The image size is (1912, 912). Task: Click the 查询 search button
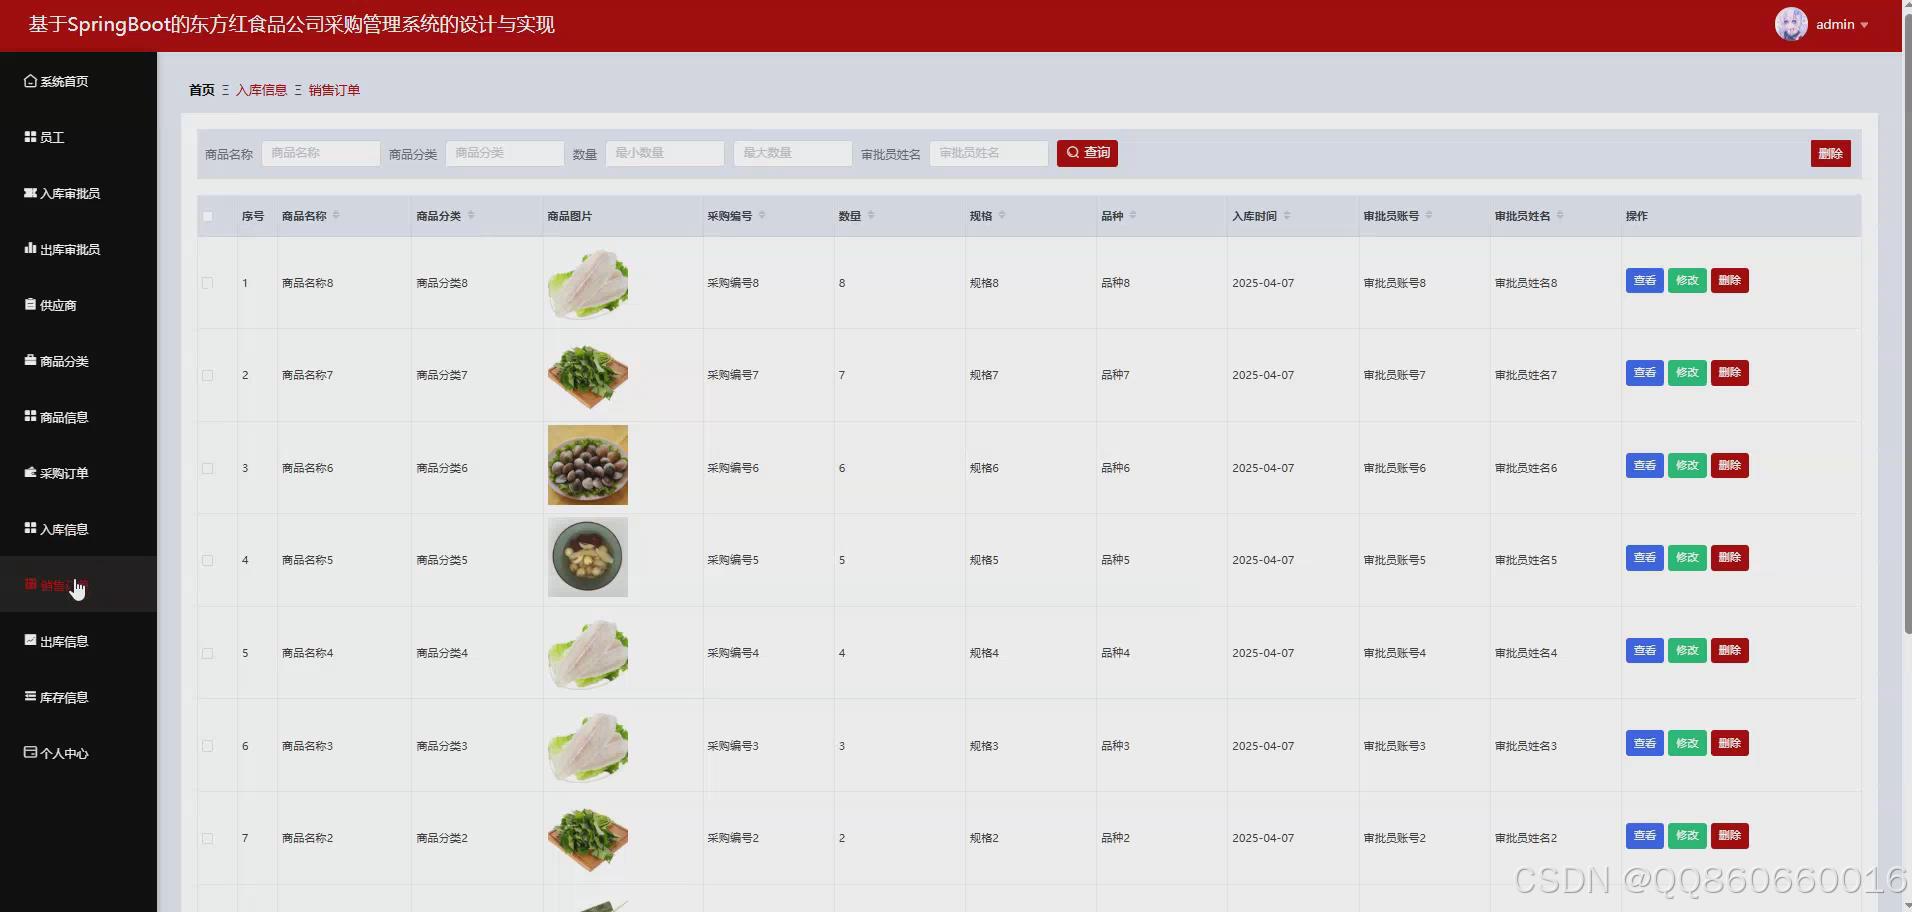point(1087,153)
